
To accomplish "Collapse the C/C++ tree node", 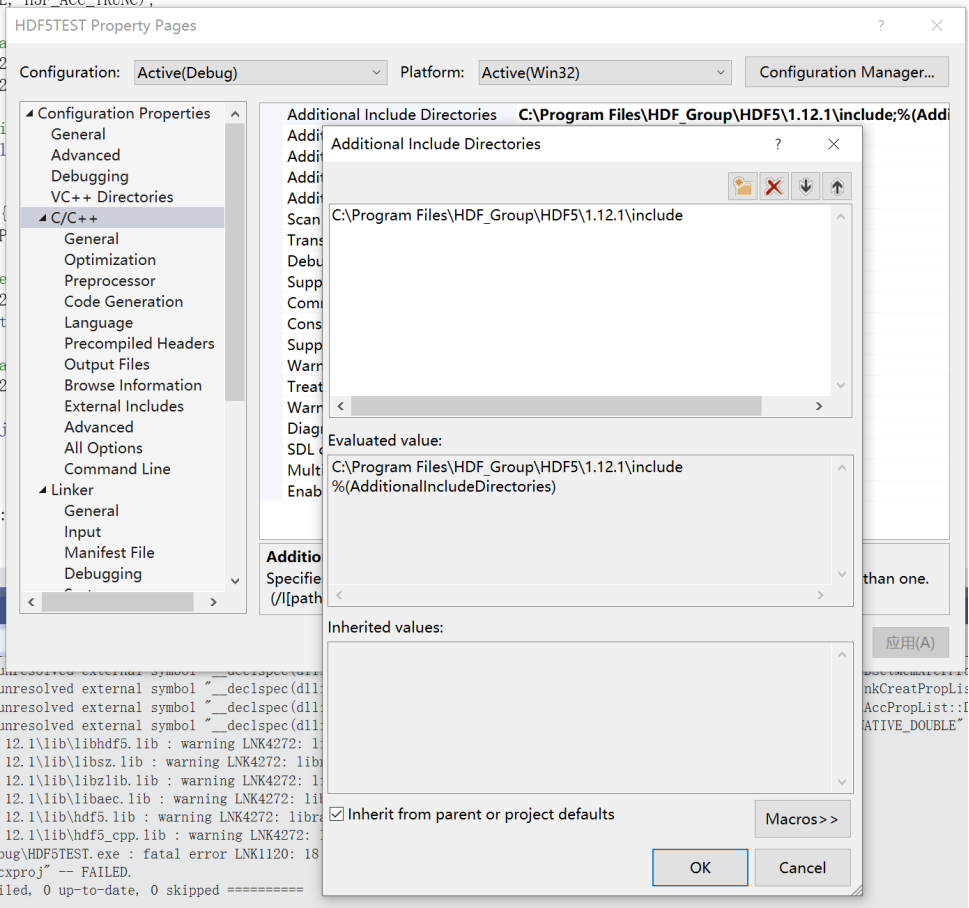I will 43,218.
